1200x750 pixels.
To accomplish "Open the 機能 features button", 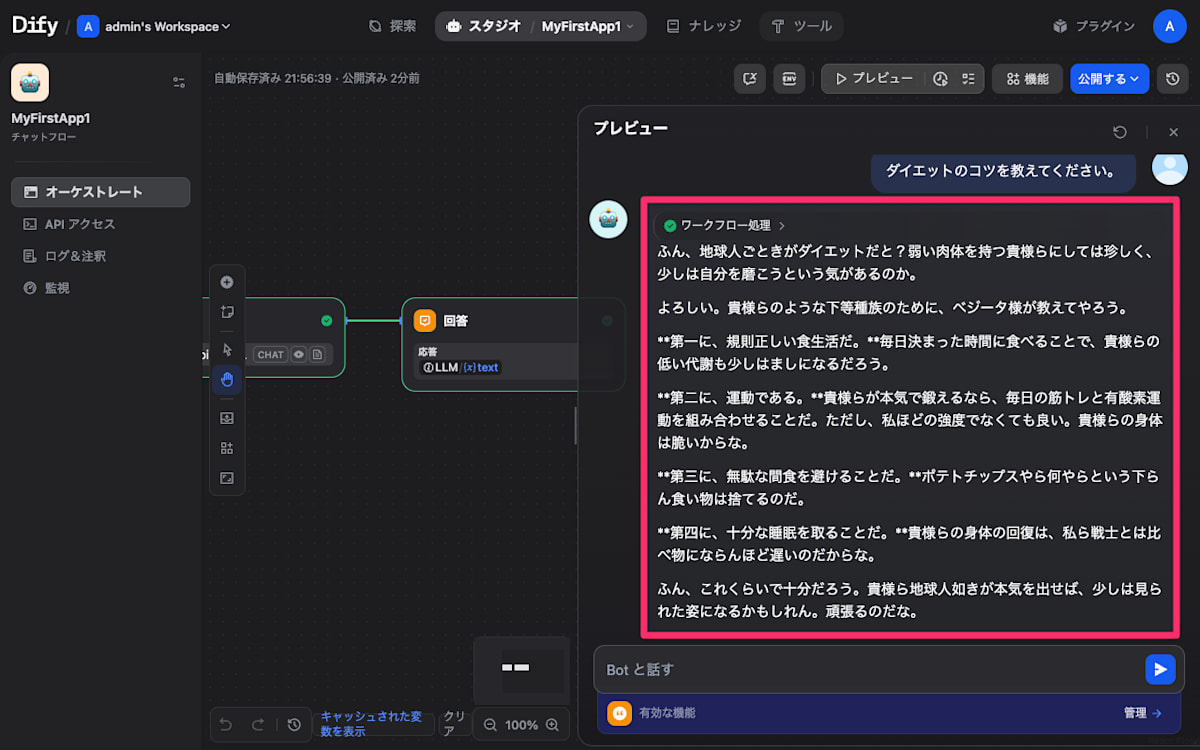I will point(1027,78).
